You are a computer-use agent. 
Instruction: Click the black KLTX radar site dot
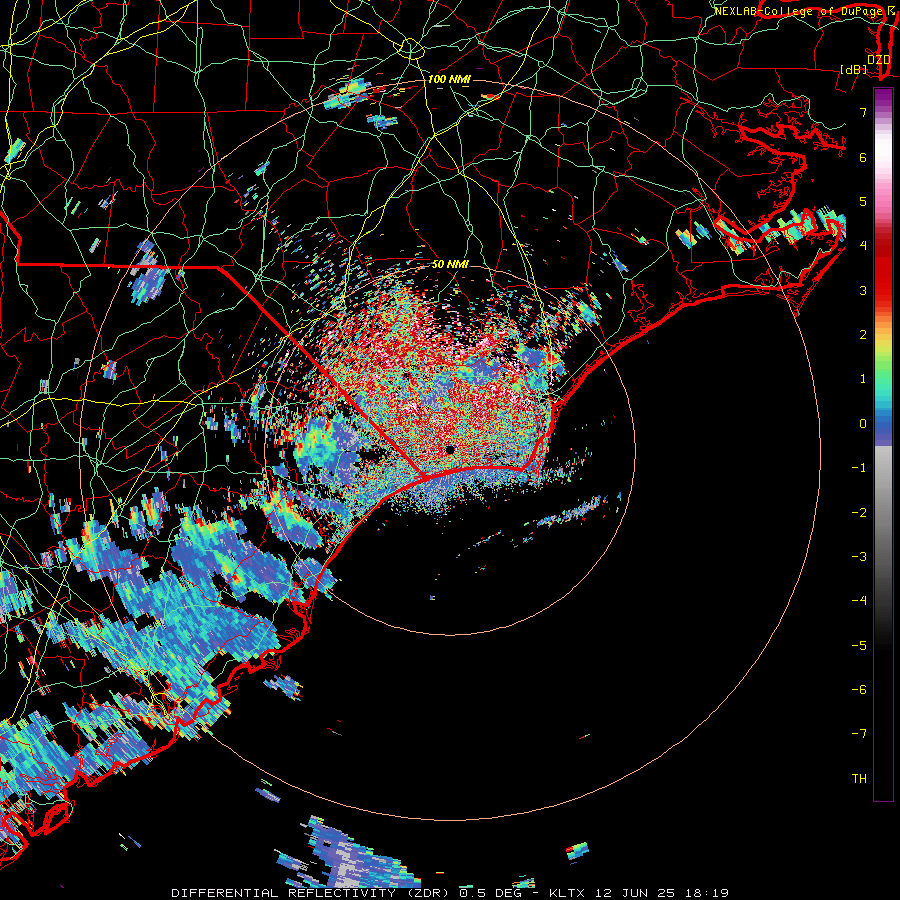pyautogui.click(x=450, y=449)
